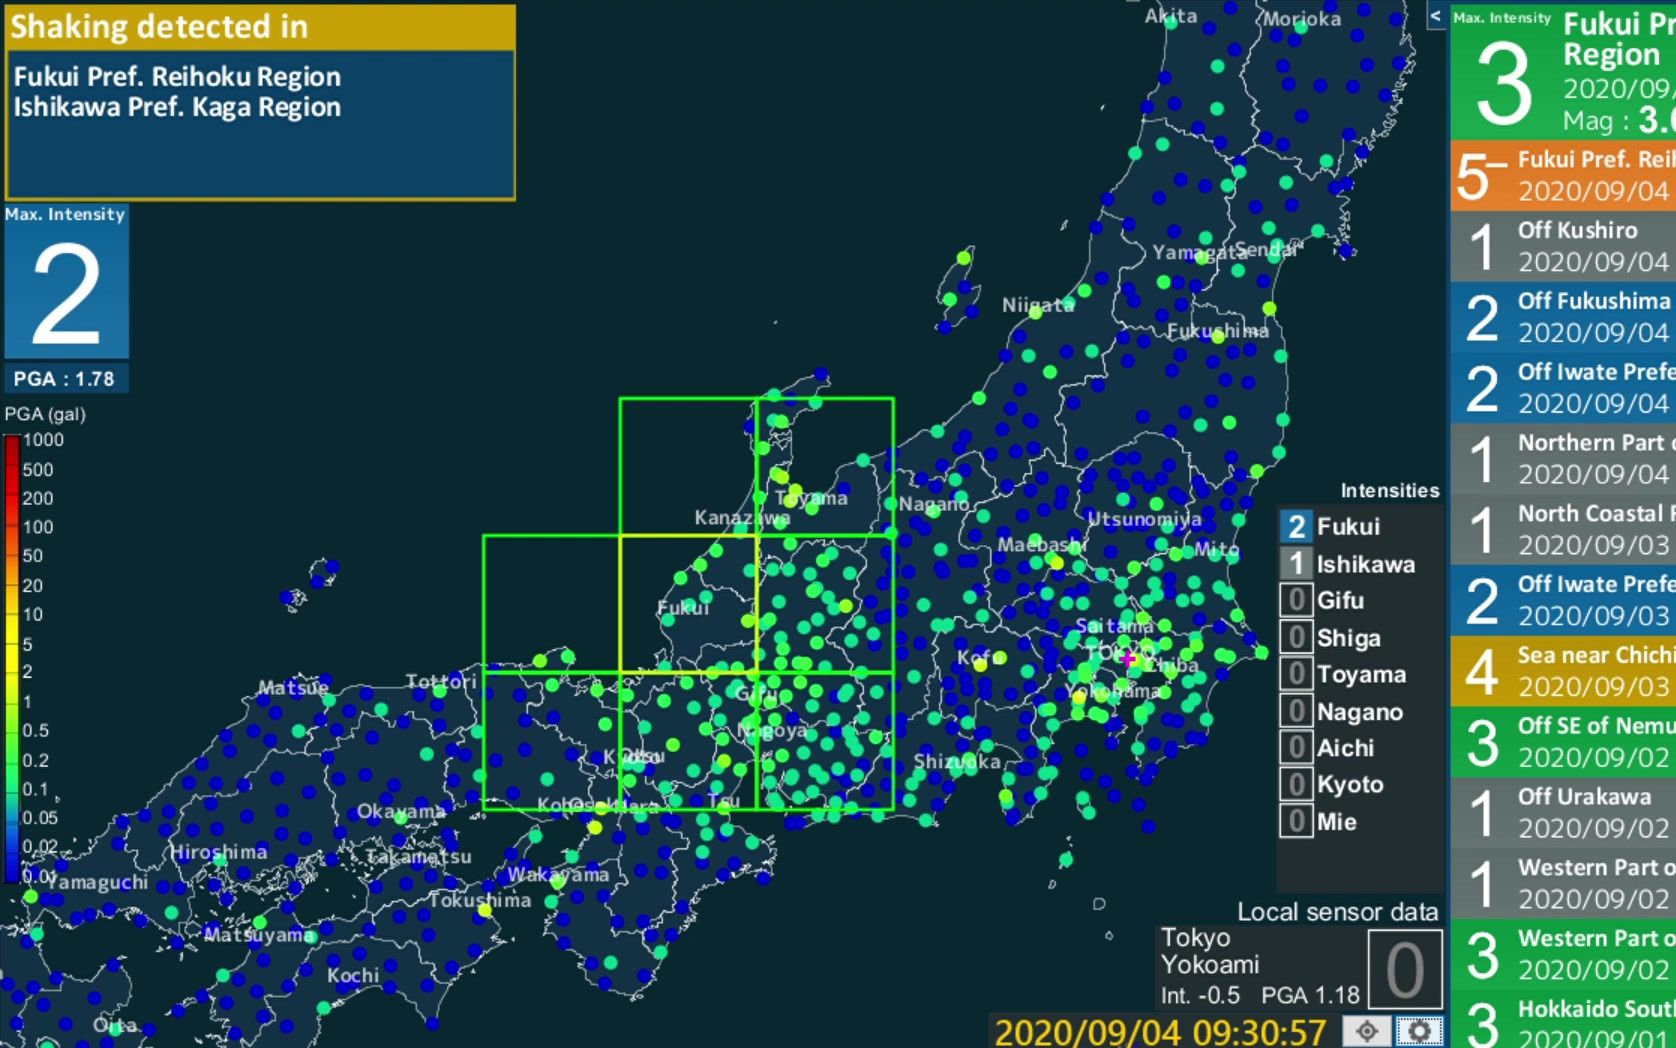Screen dimensions: 1676x1048
Task: Click the Shizuoka label on the map
Action: 957,762
